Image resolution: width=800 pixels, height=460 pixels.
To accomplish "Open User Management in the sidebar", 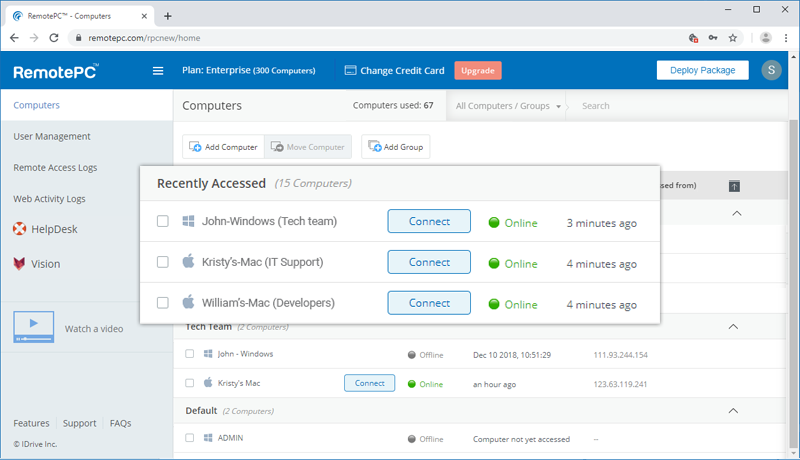I will click(x=52, y=136).
